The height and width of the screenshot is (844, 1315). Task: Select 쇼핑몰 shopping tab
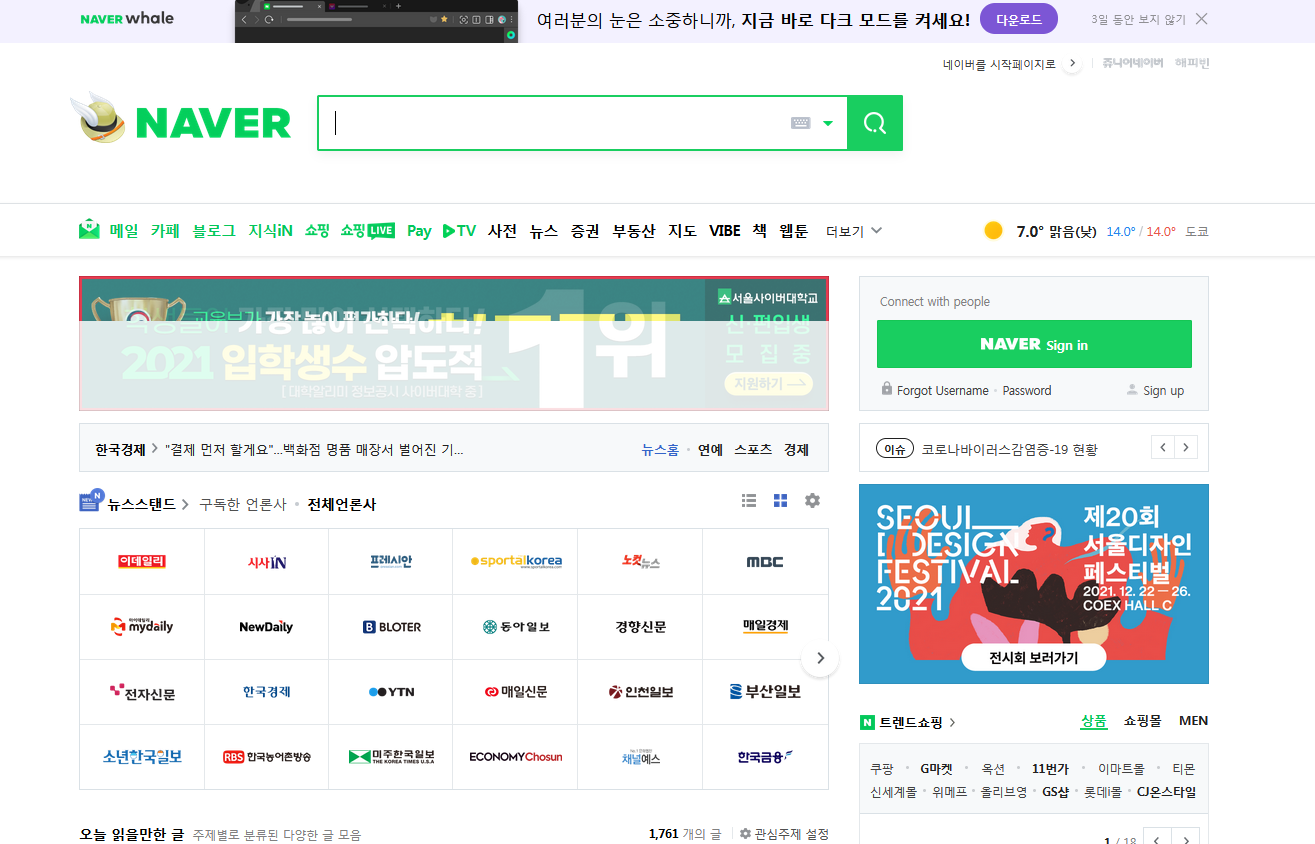(1142, 721)
